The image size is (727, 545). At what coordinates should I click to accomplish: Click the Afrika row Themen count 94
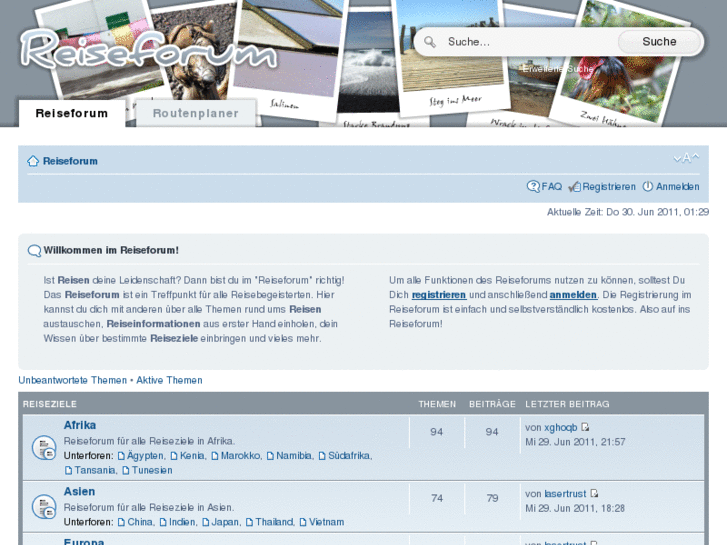tap(436, 432)
